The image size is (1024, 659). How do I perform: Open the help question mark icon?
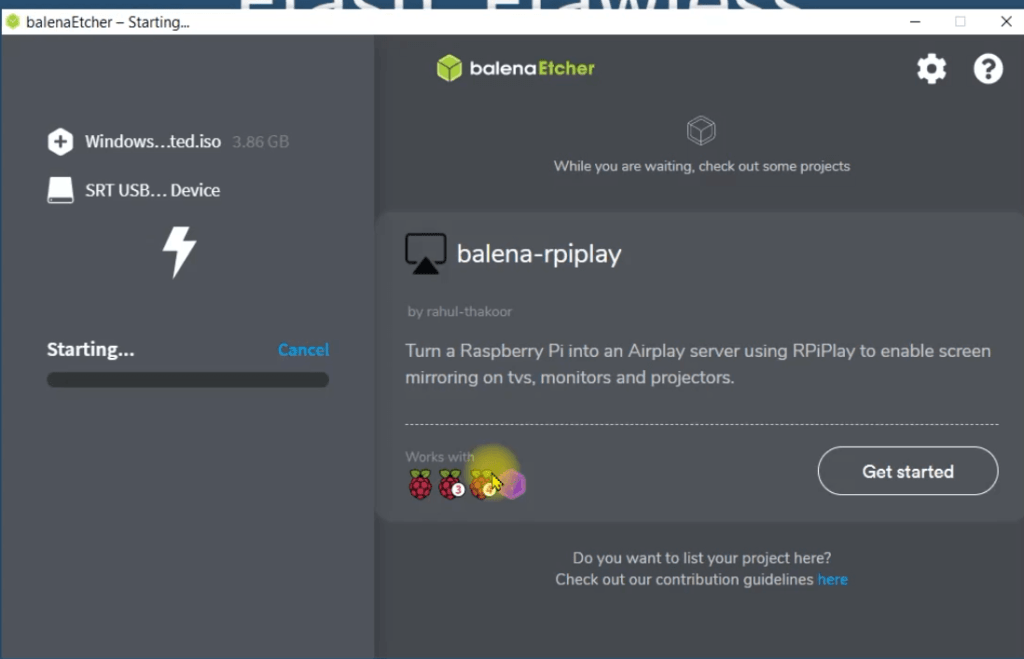[x=988, y=69]
